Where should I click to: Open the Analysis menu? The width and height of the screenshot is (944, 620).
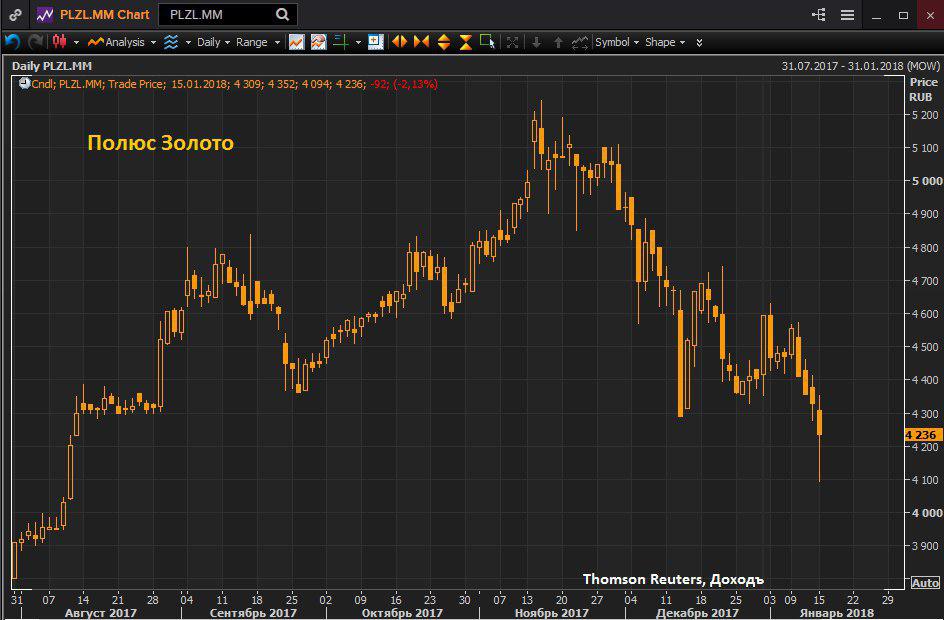click(x=122, y=42)
